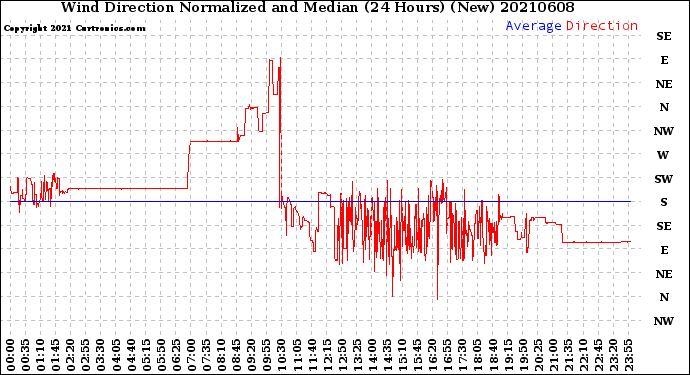This screenshot has width=690, height=375.
Task: Click the time label '05:15'
Action: pyautogui.click(x=146, y=355)
